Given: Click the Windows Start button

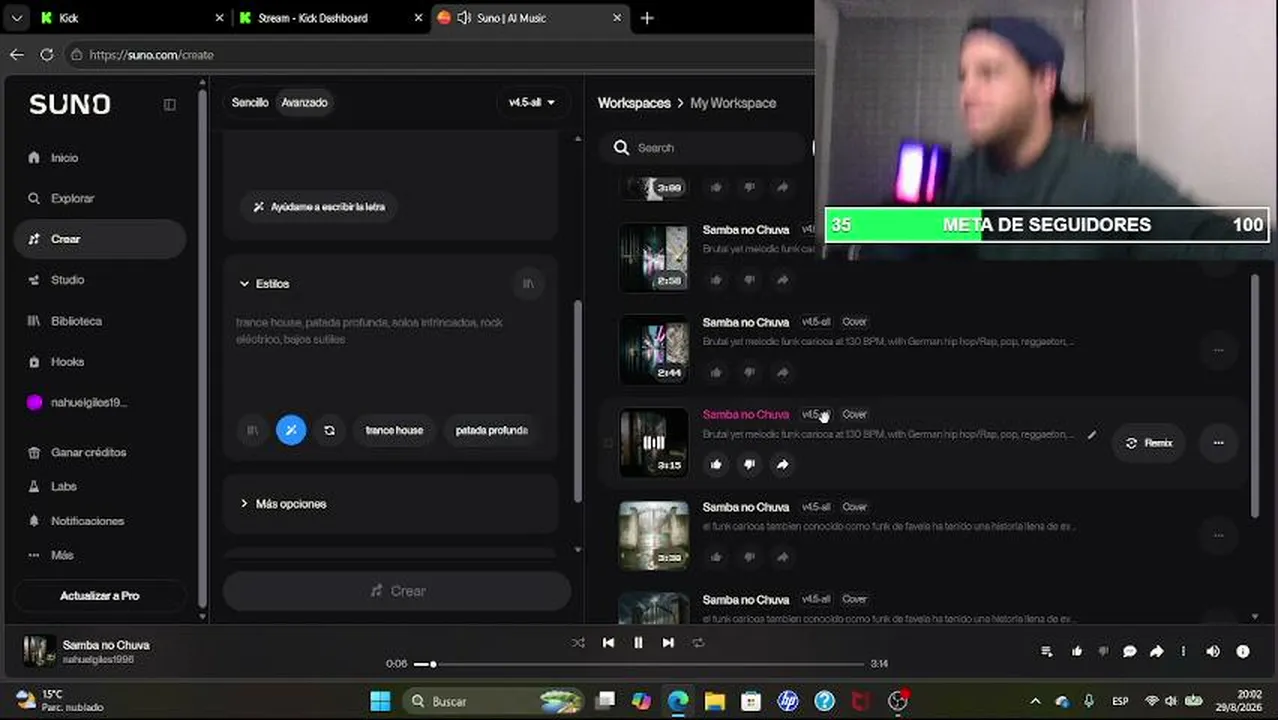Looking at the screenshot, I should pos(380,701).
